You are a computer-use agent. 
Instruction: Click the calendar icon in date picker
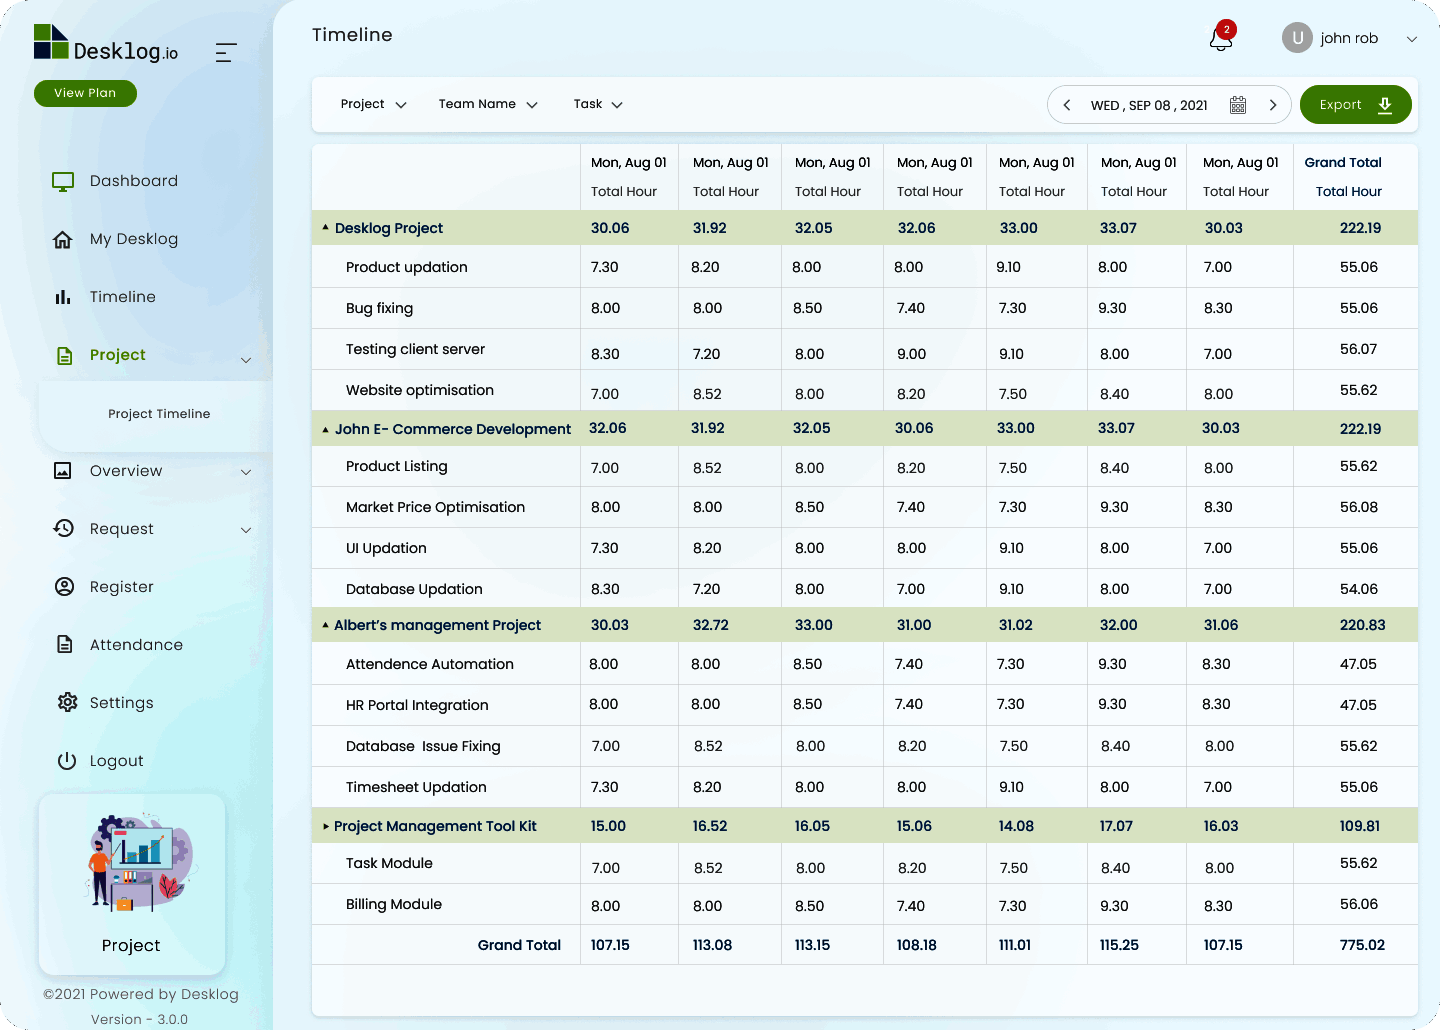tap(1238, 105)
